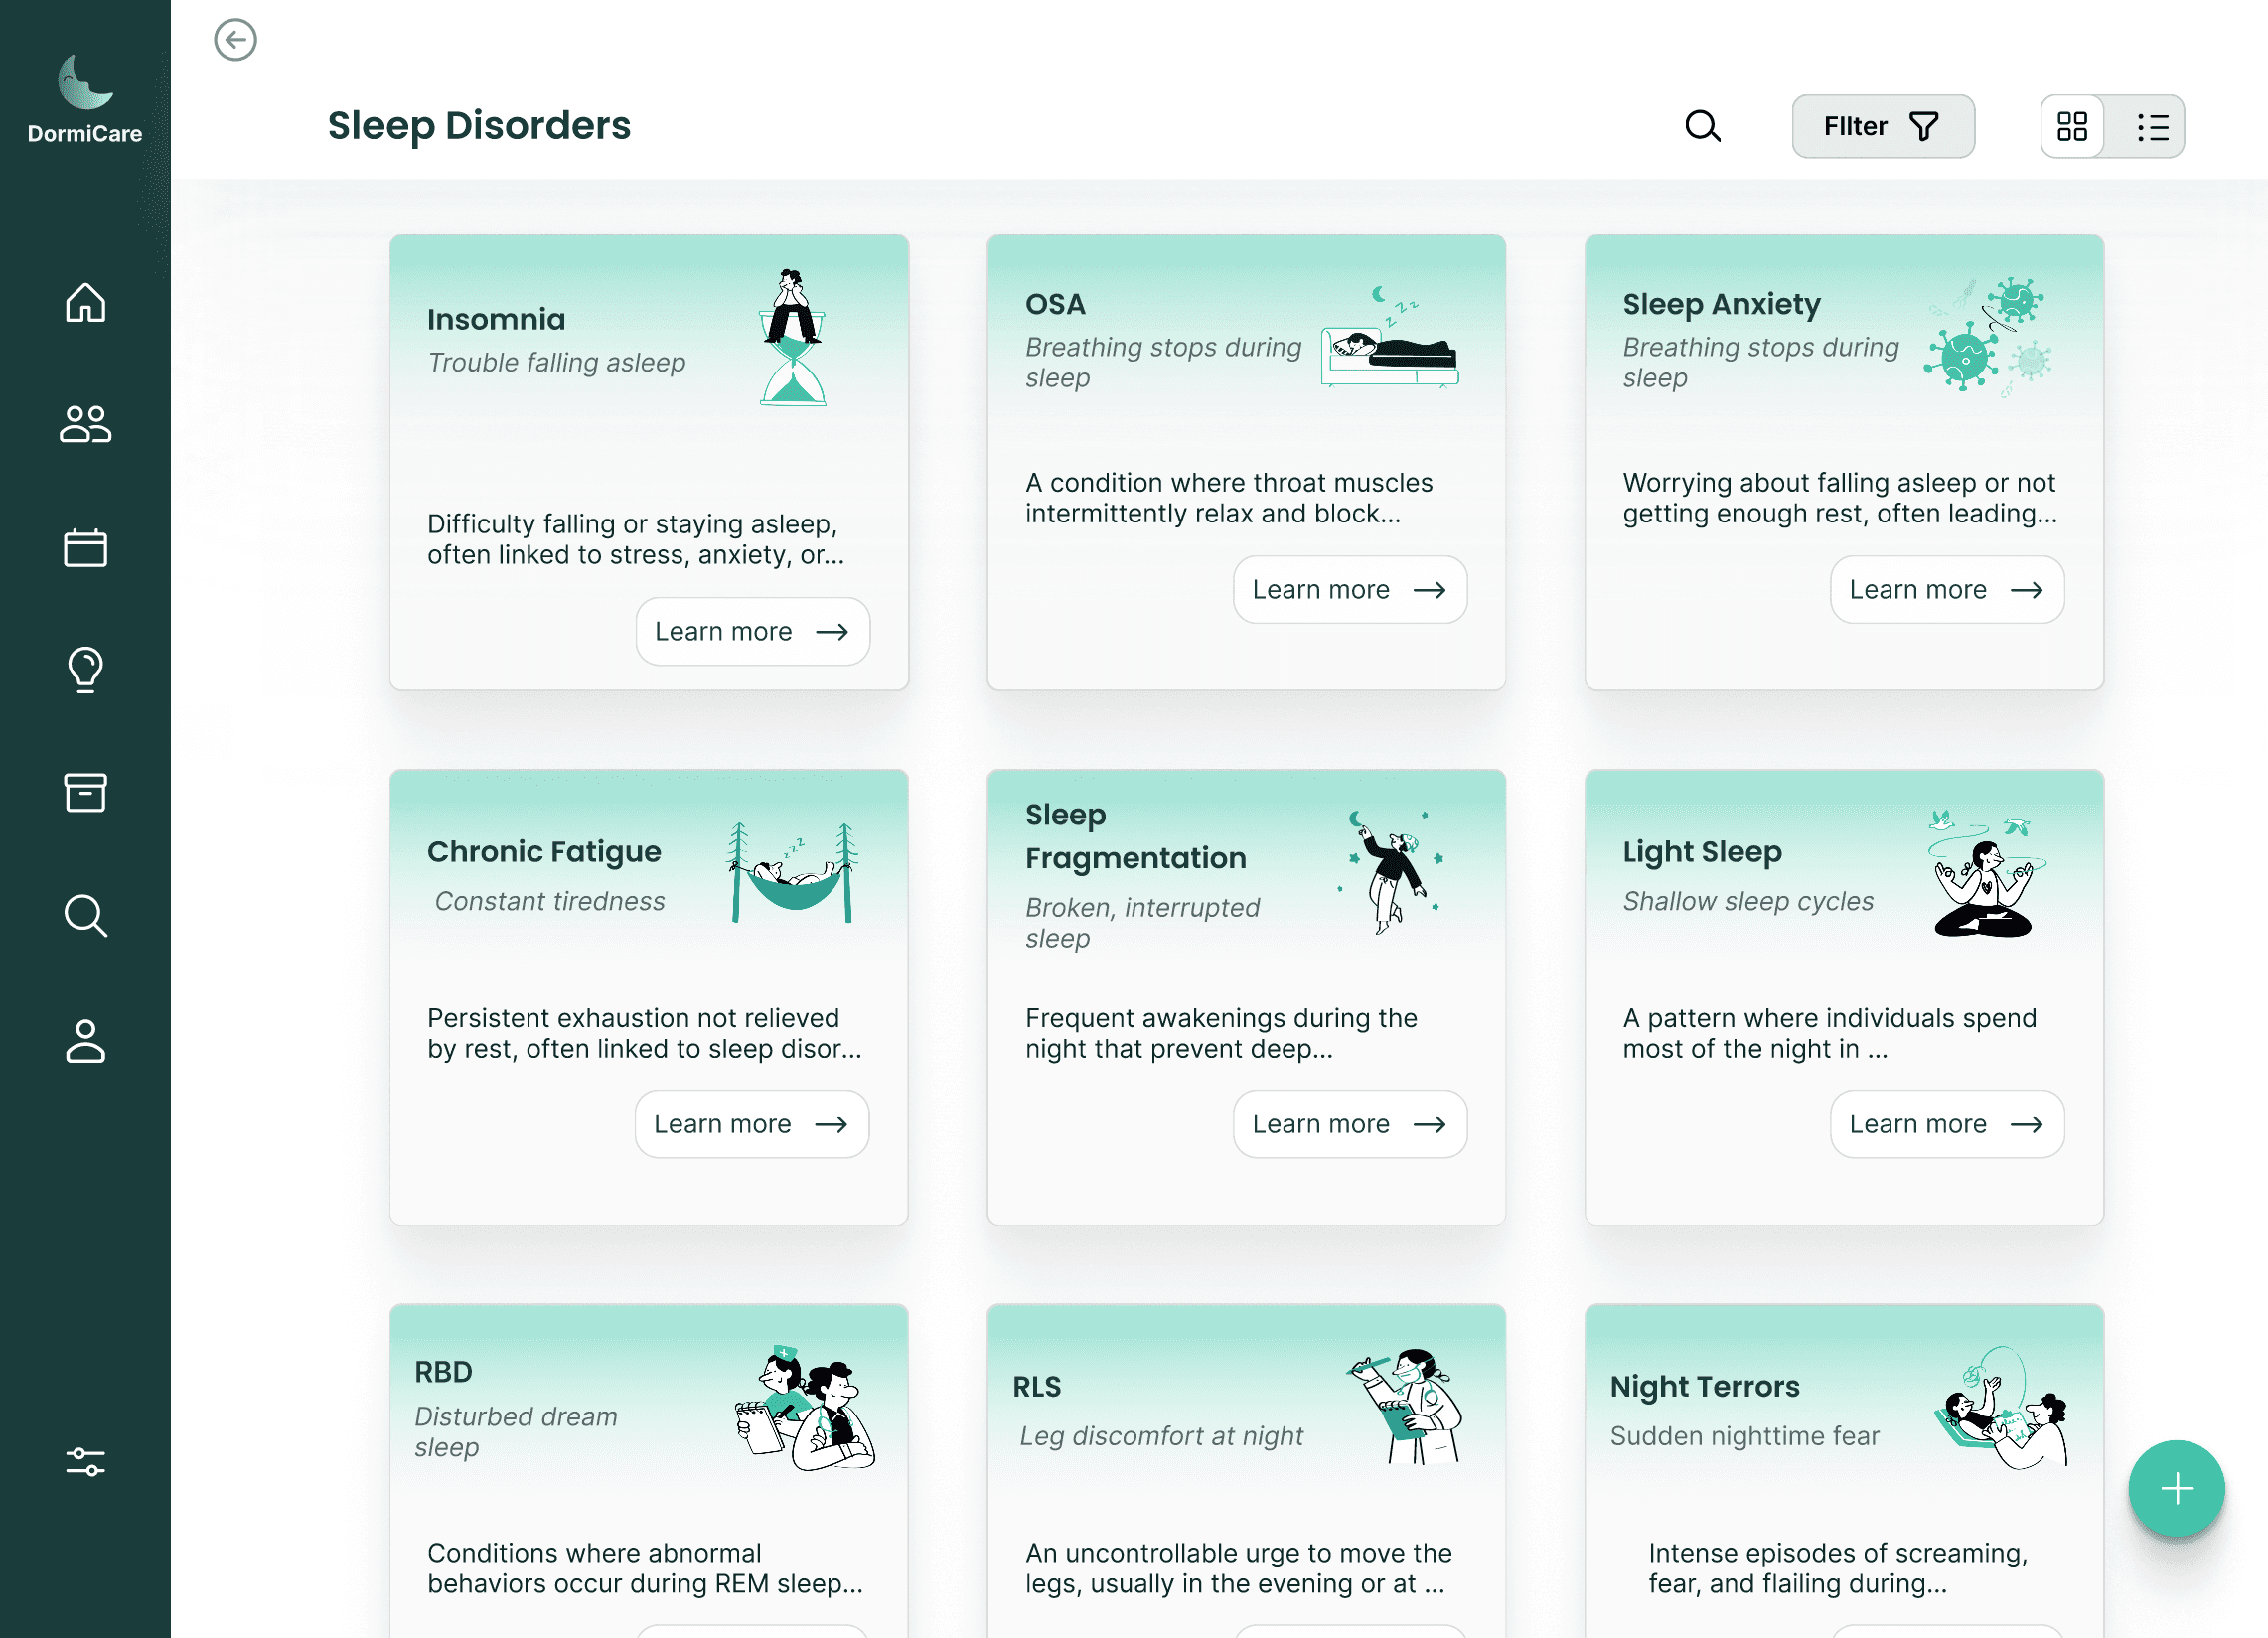Screen dimensions: 2268x1638
Task: Click Learn more on Insomnia card
Action: 752,631
